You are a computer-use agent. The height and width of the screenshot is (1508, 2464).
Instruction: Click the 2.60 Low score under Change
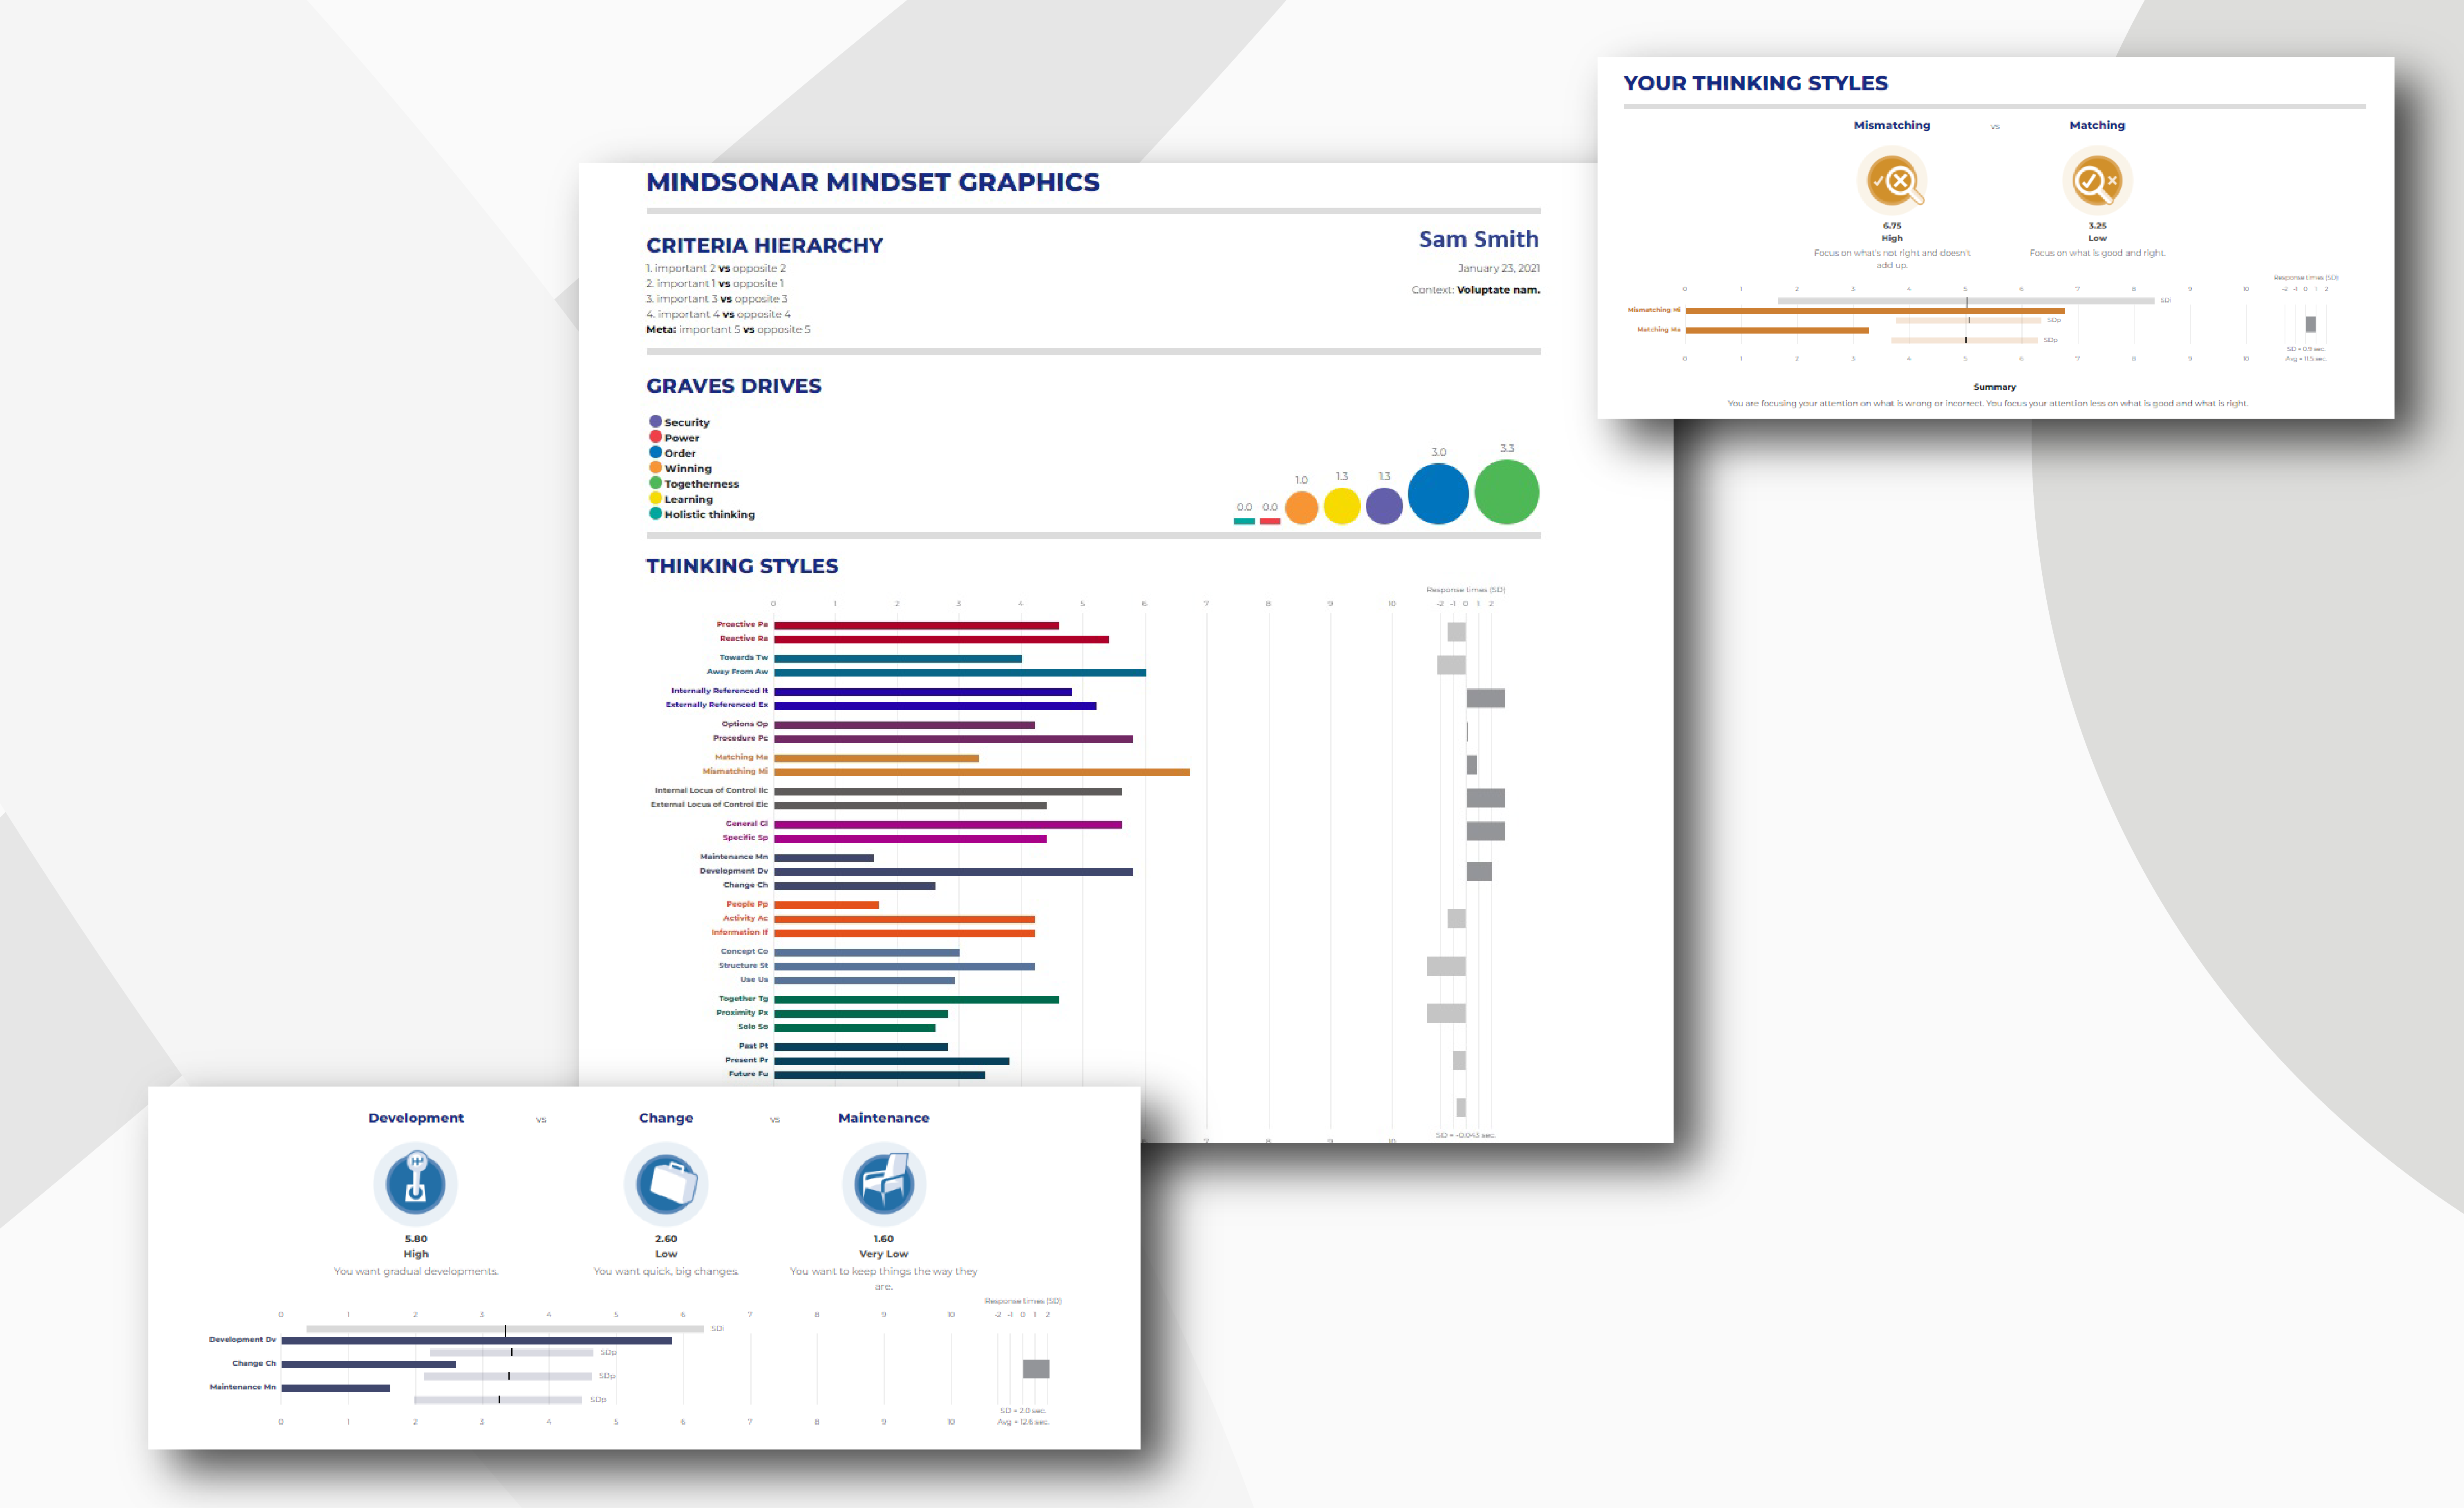tap(666, 1246)
